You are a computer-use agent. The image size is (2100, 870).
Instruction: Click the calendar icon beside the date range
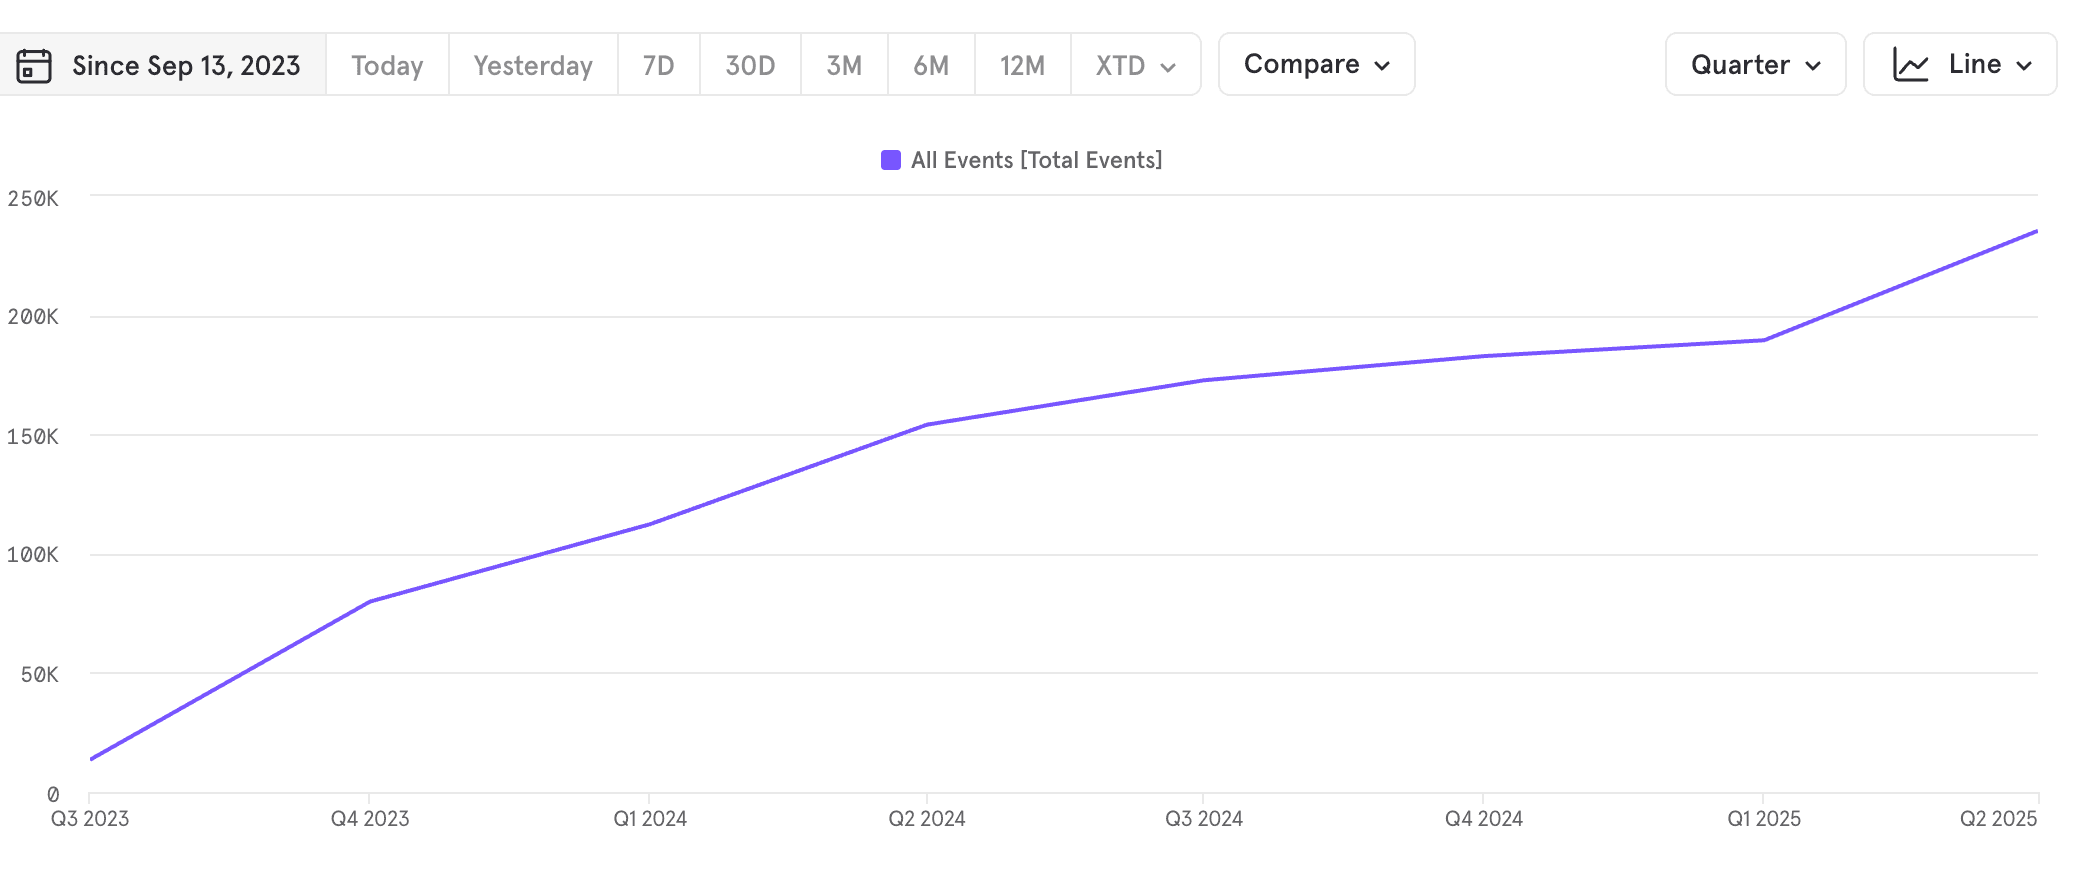pos(34,66)
